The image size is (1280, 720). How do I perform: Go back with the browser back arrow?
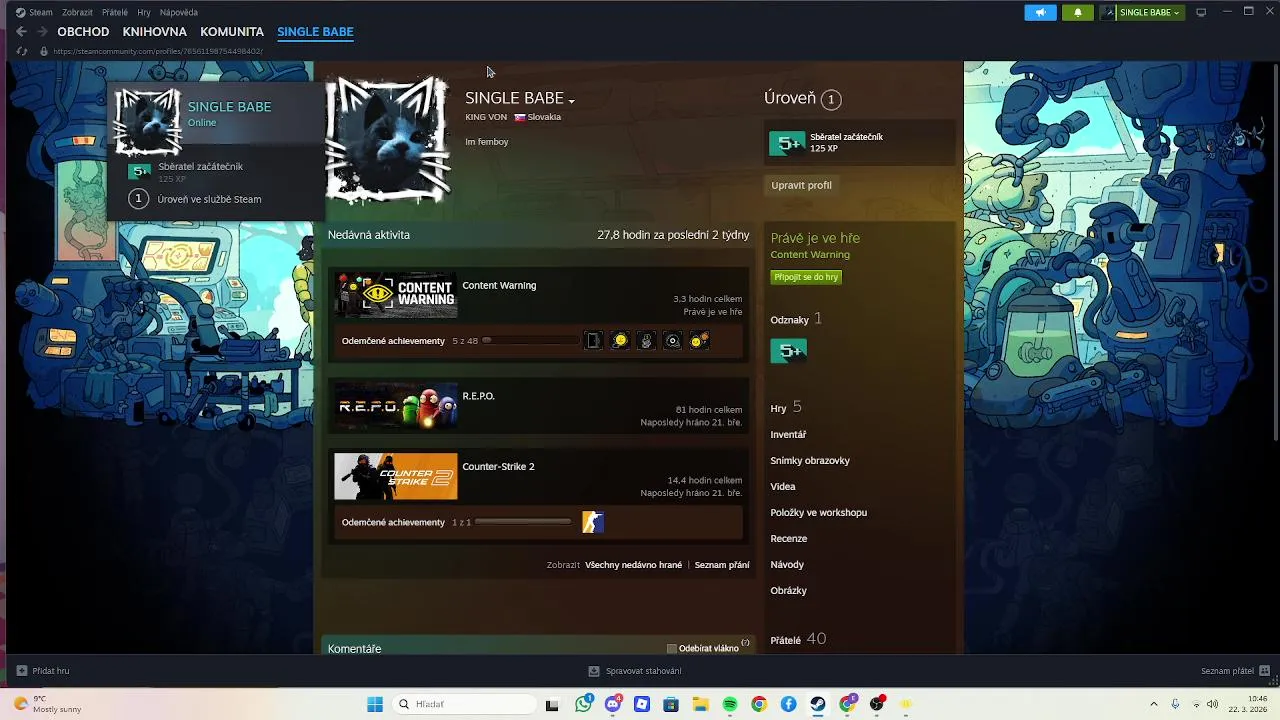pyautogui.click(x=21, y=32)
